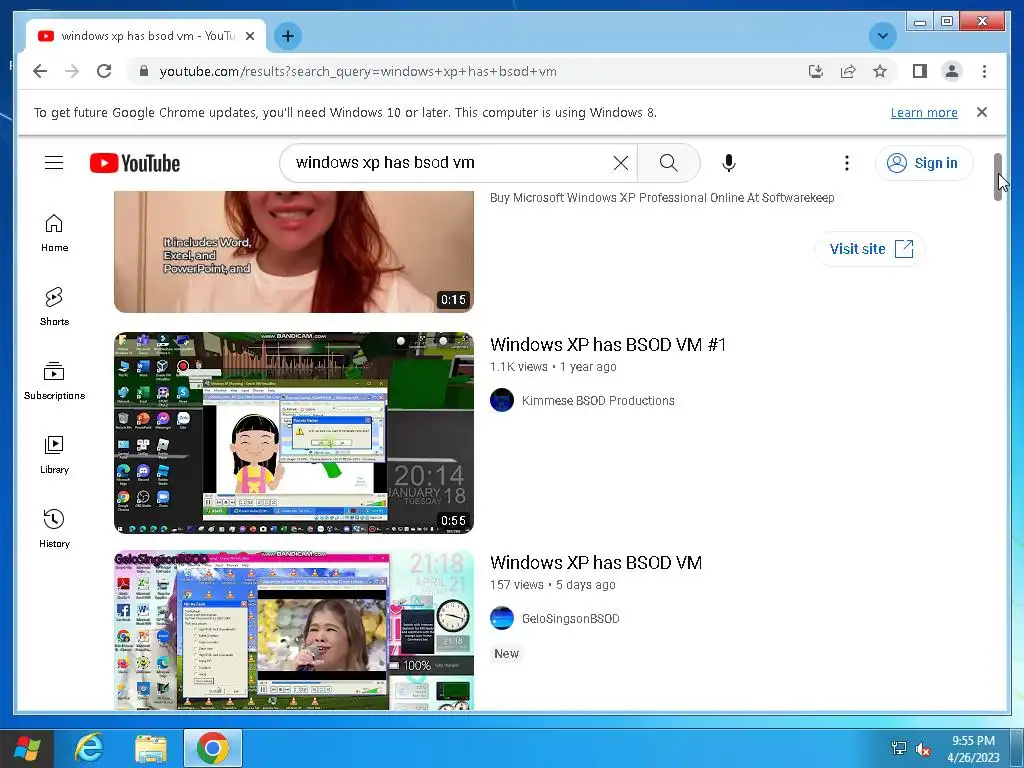Click the page vertical scrollbar thumb
This screenshot has width=1024, height=768.
click(x=998, y=177)
